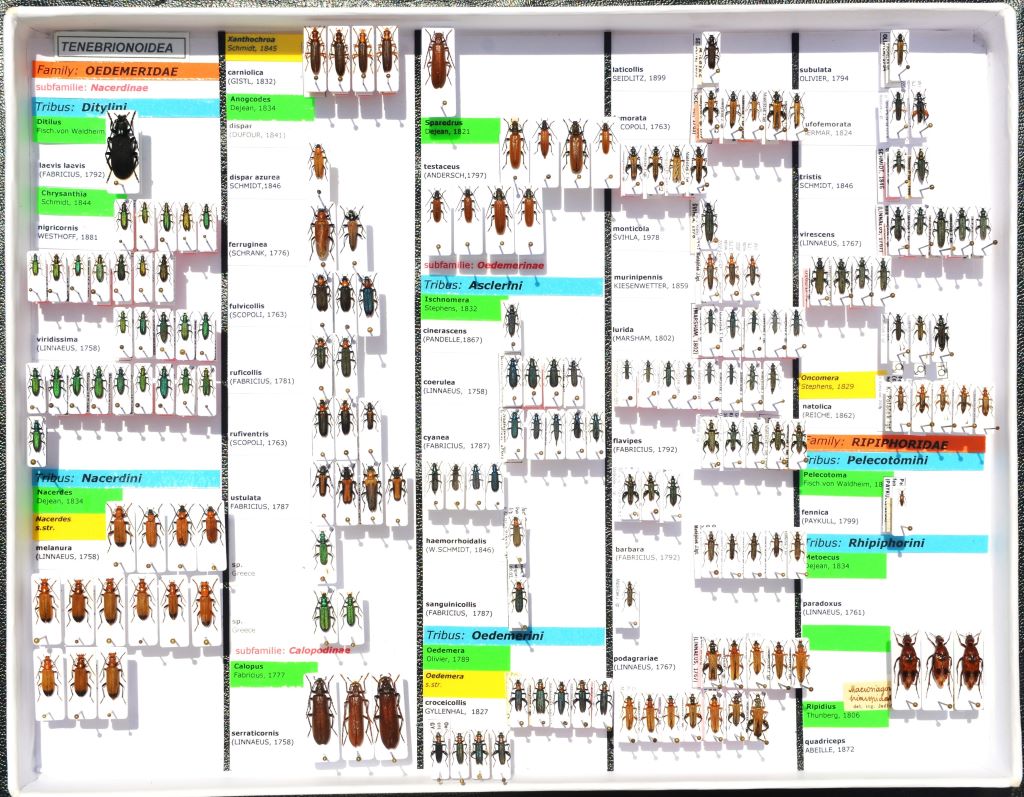Click the TENEBRIONOIDEA header label

[122, 46]
